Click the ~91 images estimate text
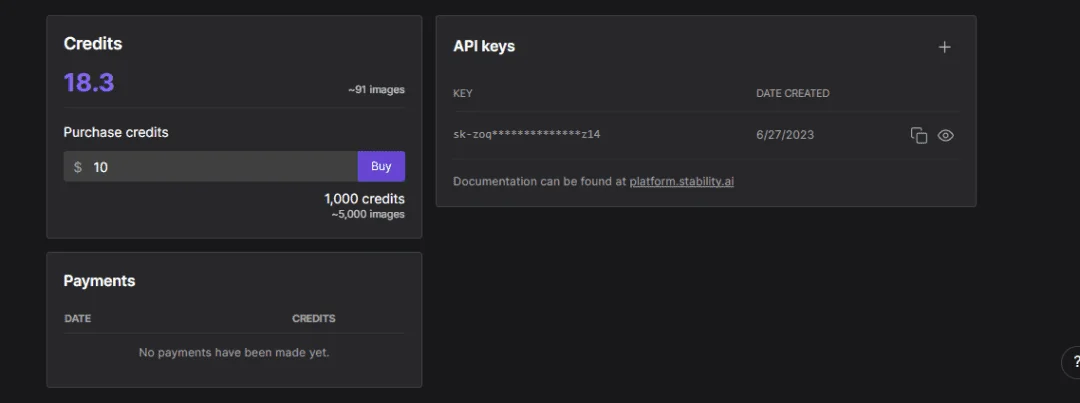This screenshot has width=1080, height=403. coord(376,90)
